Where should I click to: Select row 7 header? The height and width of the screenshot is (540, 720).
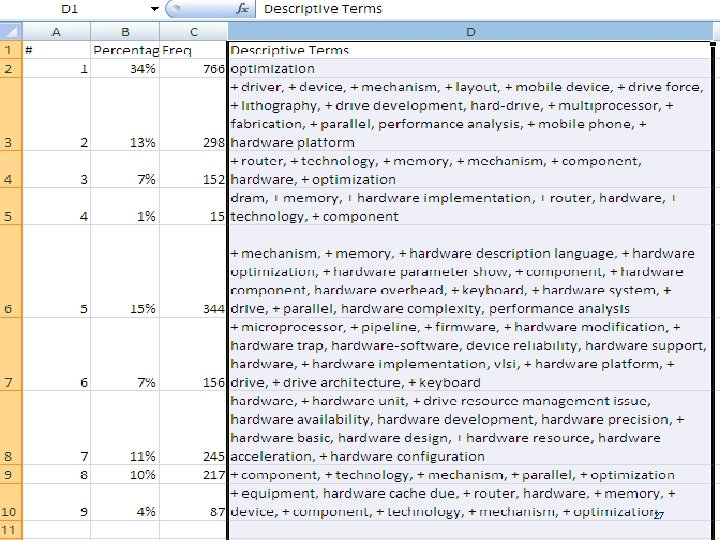tap(11, 354)
